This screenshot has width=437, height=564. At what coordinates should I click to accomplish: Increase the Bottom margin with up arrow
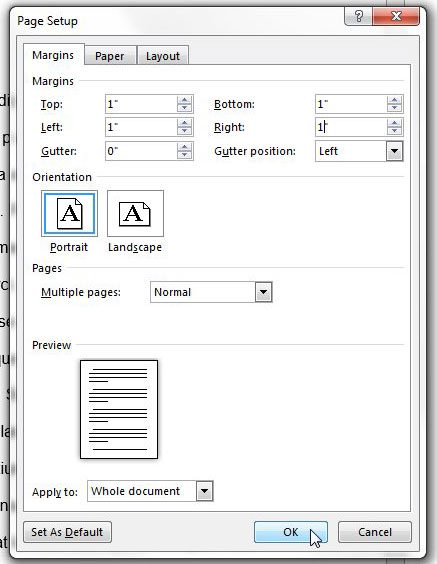(395, 100)
